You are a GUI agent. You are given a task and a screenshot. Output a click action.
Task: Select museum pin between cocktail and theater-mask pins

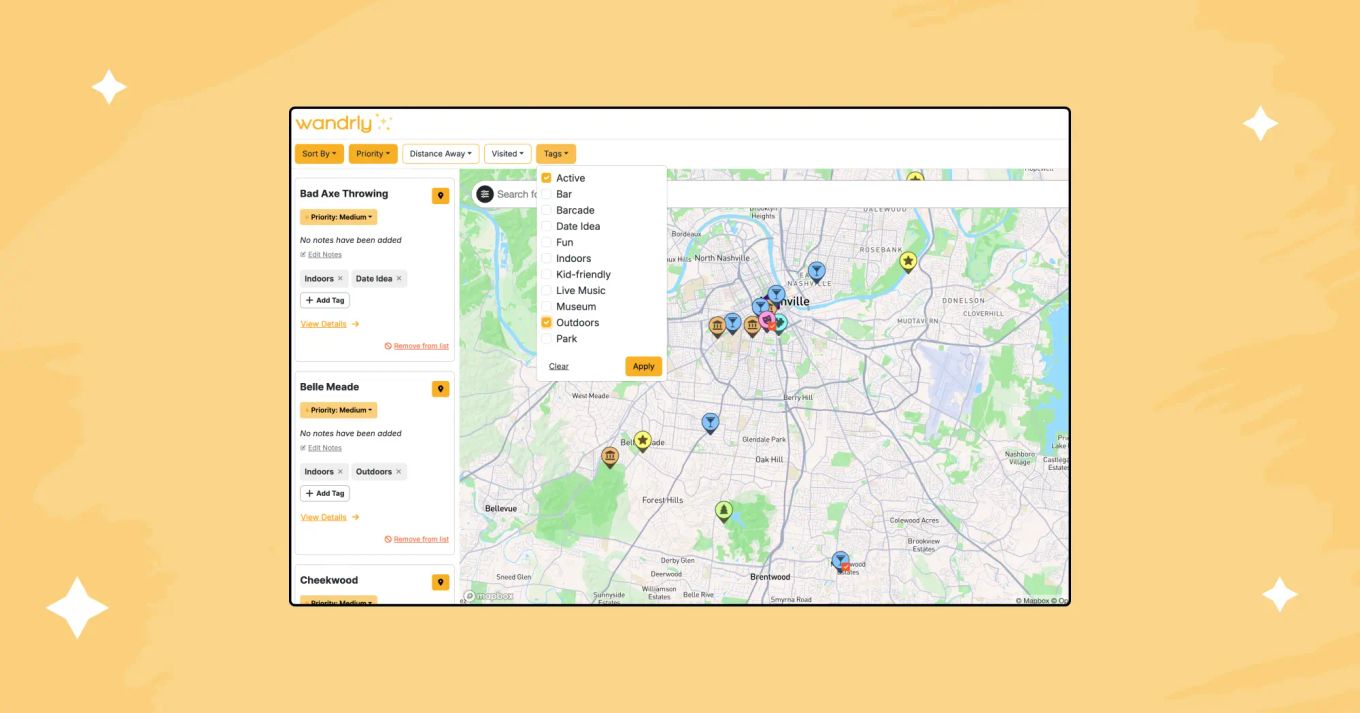tap(752, 325)
